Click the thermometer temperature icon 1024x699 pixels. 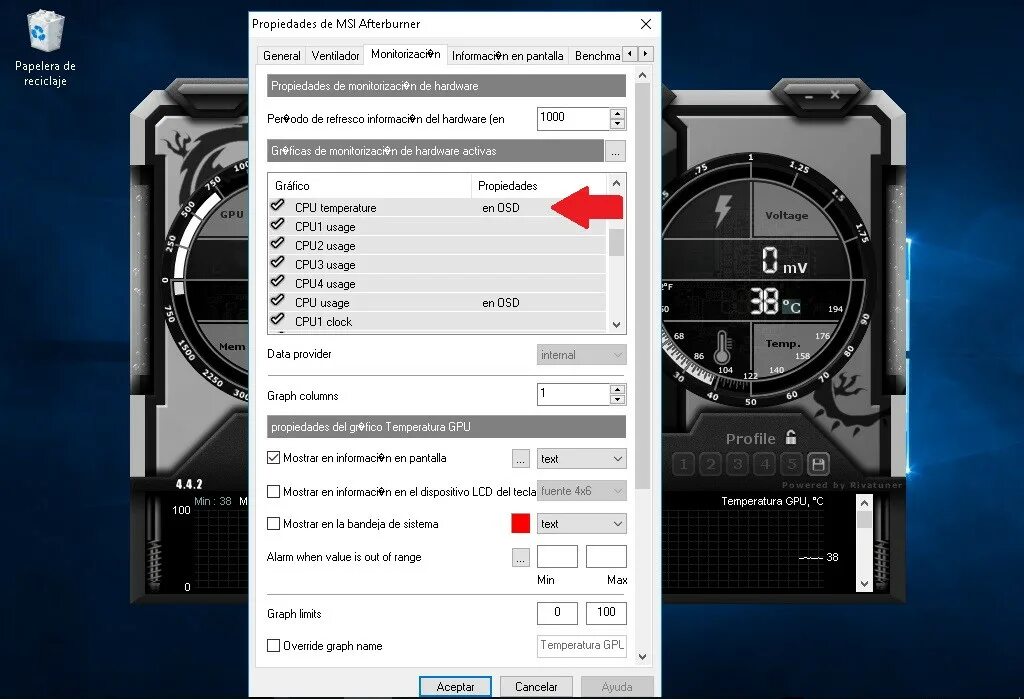(x=722, y=346)
